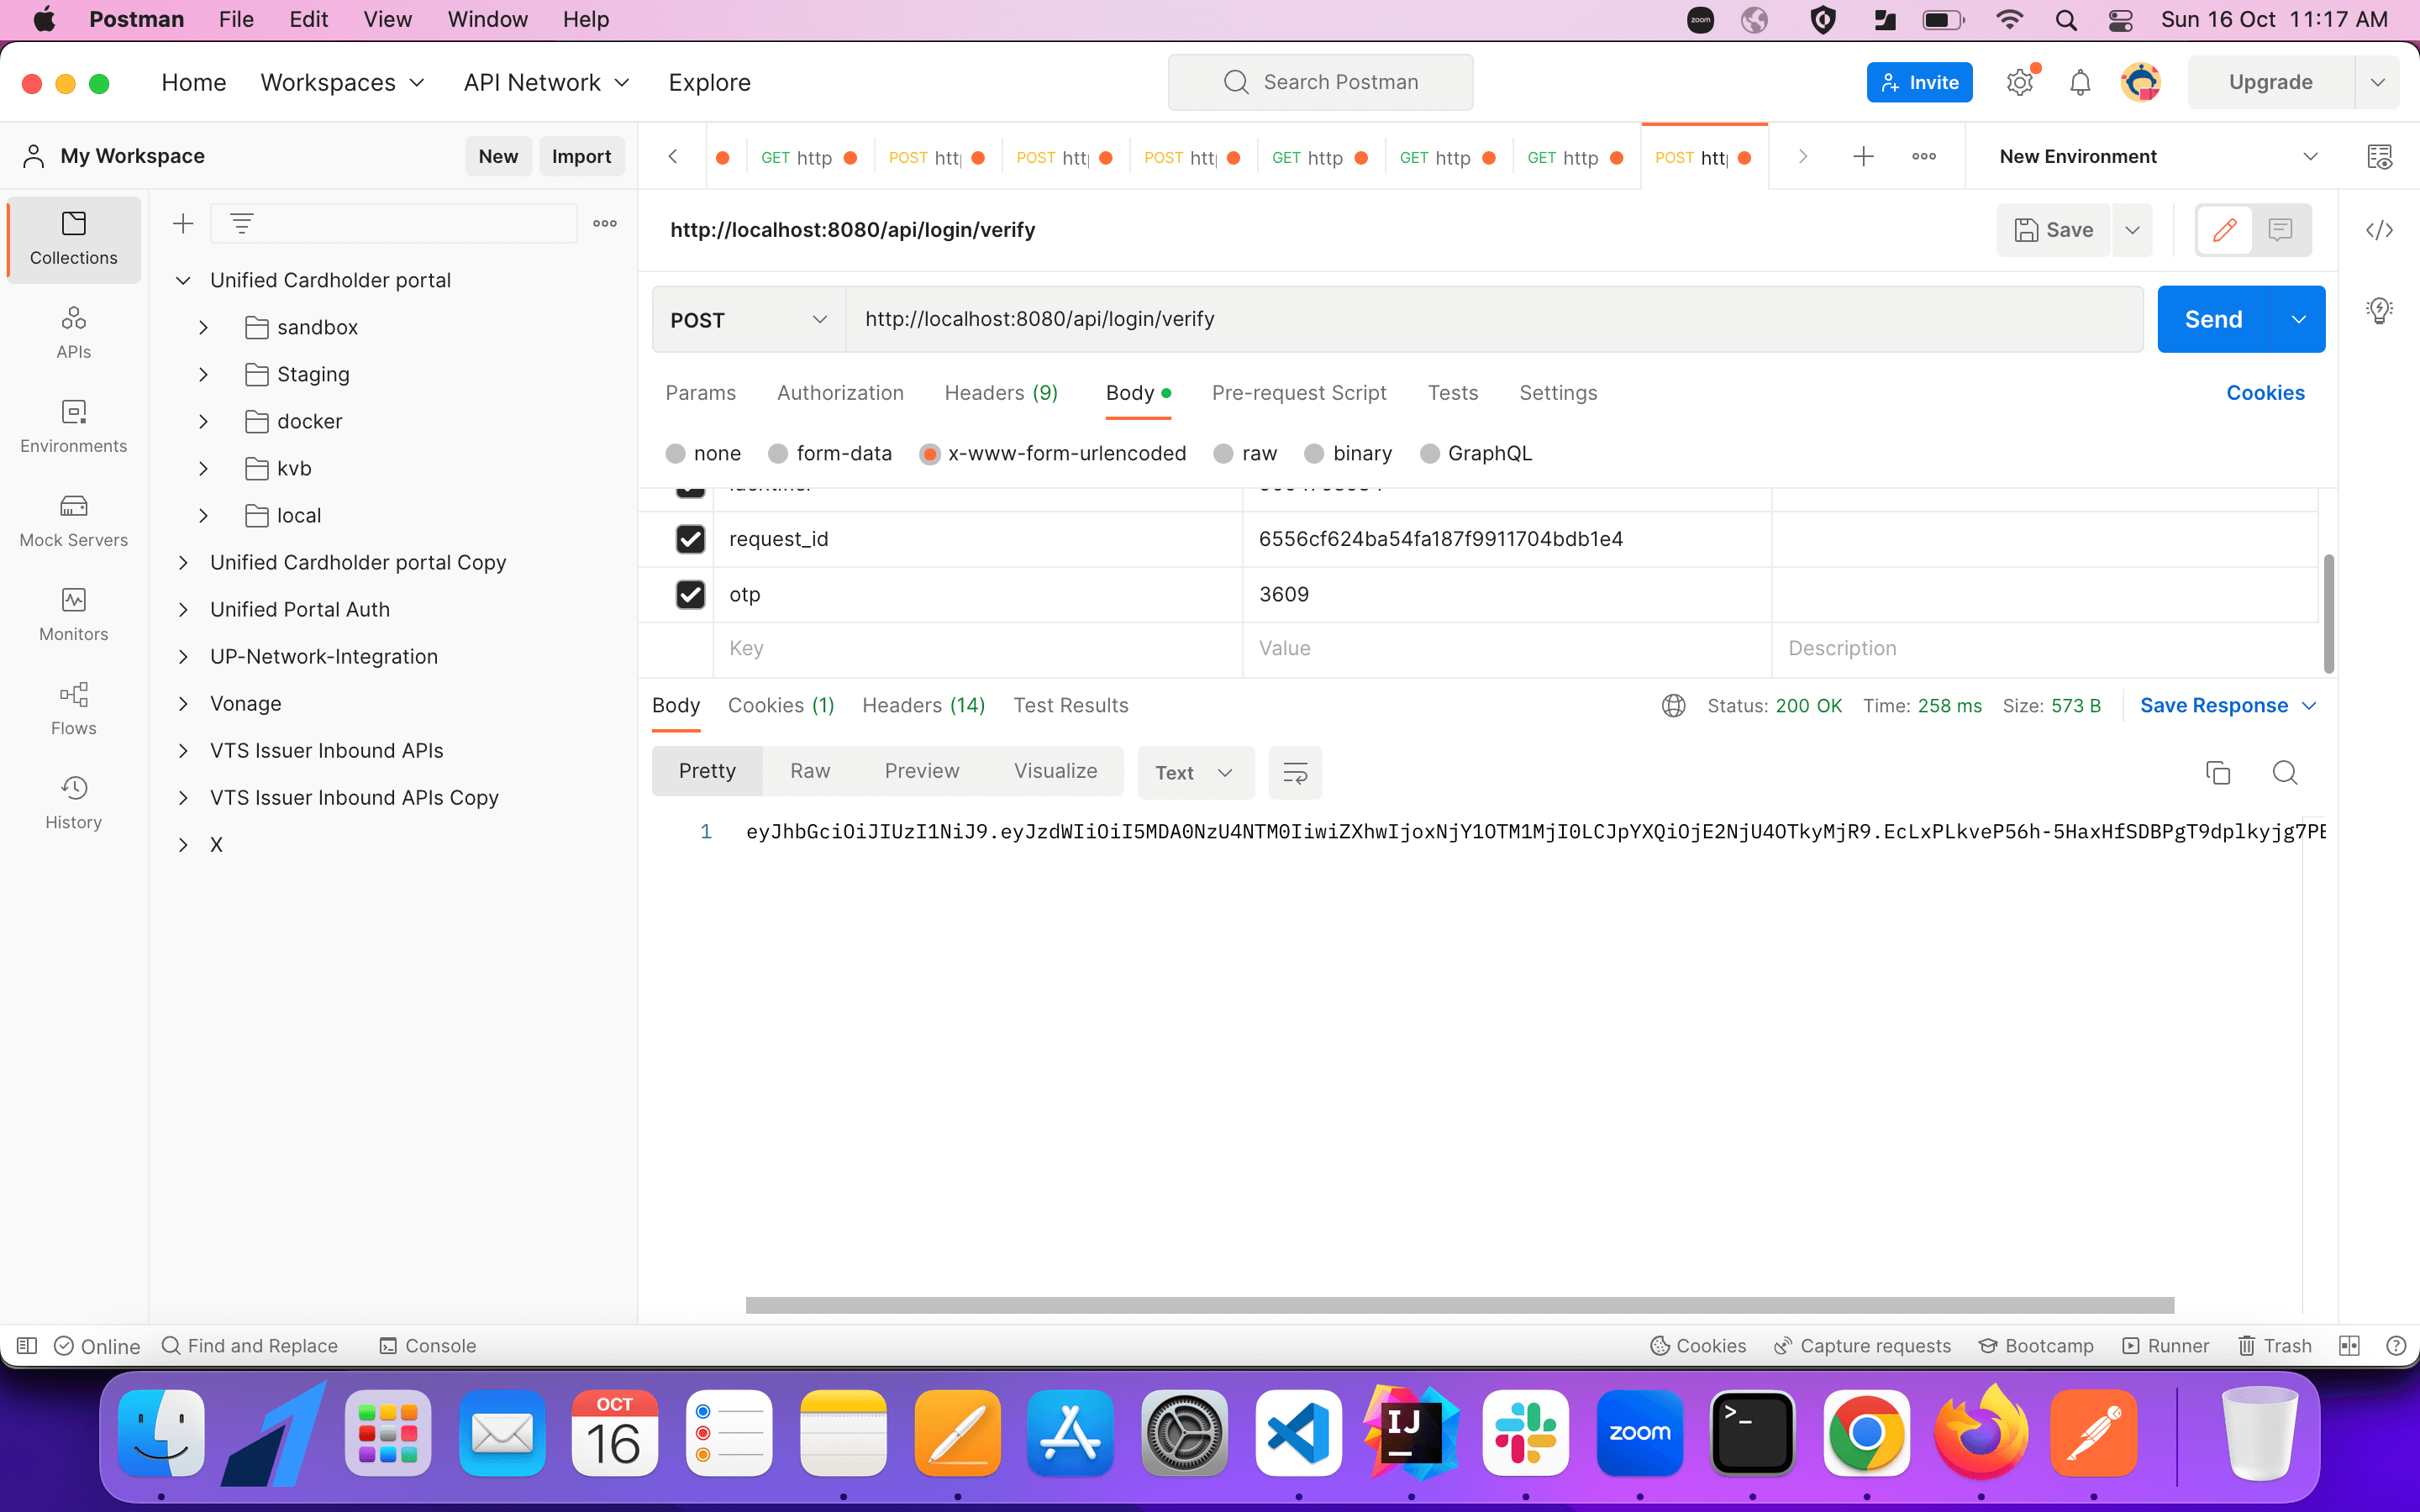Image resolution: width=2420 pixels, height=1512 pixels.
Task: Open the lightbulb info panel
Action: coord(2379,310)
